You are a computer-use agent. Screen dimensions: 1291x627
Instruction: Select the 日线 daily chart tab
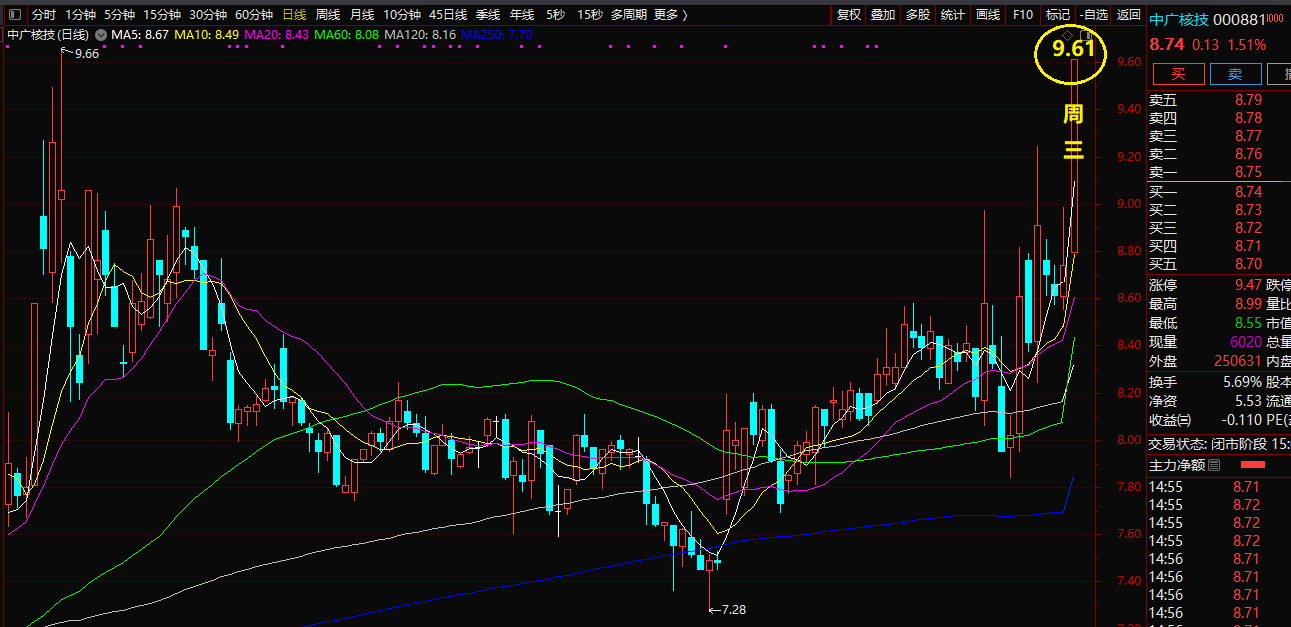click(294, 15)
